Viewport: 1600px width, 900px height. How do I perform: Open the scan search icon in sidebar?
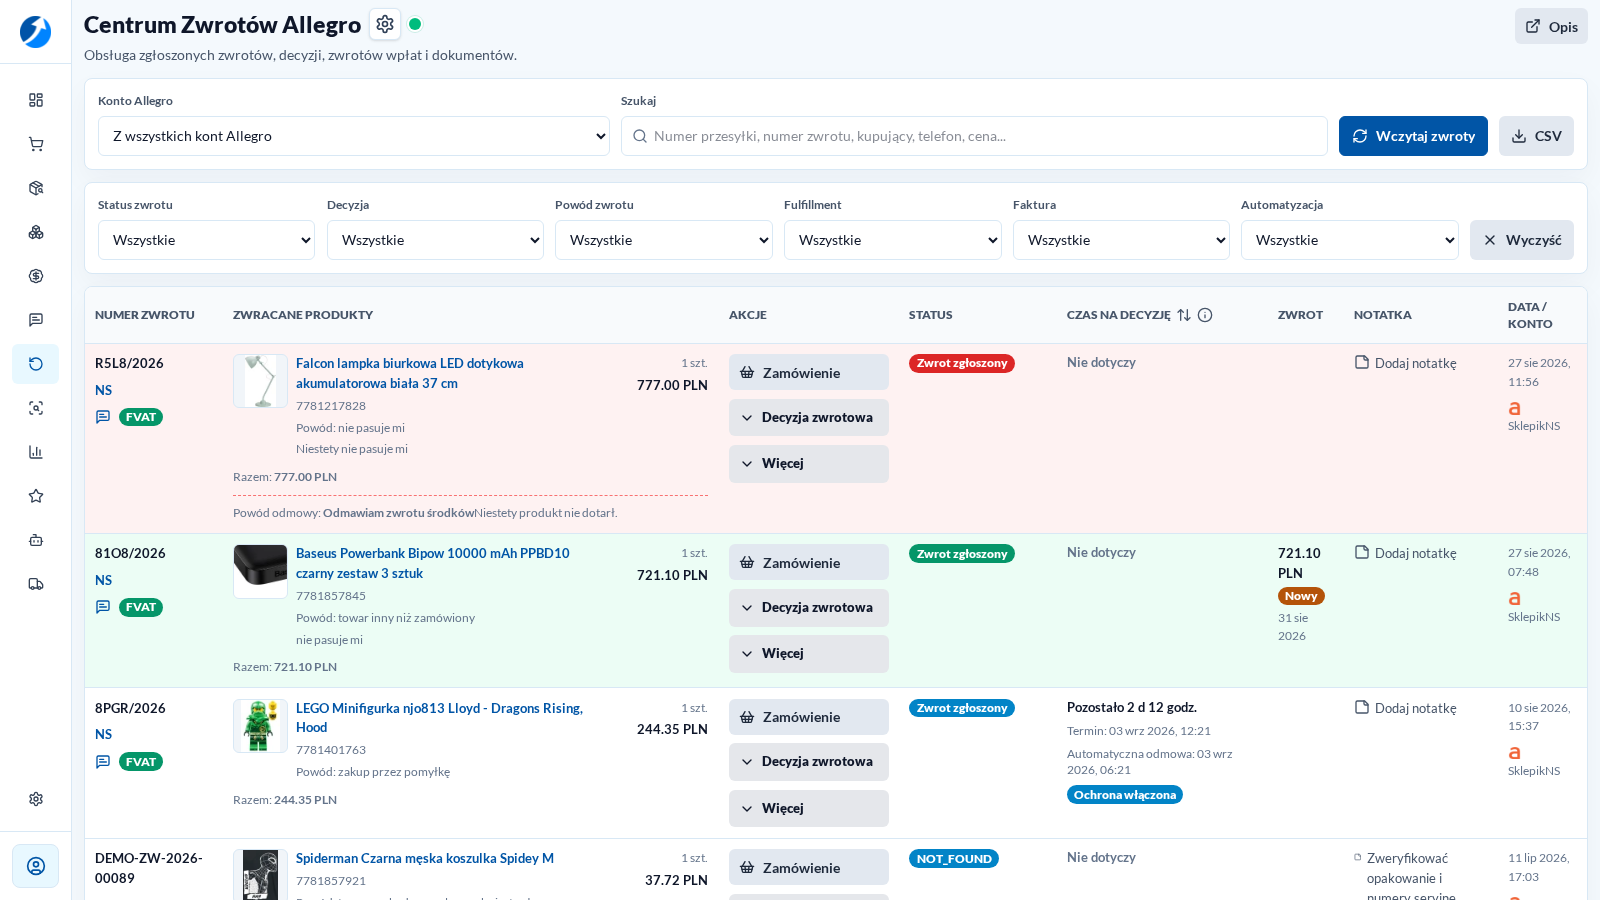tap(36, 408)
